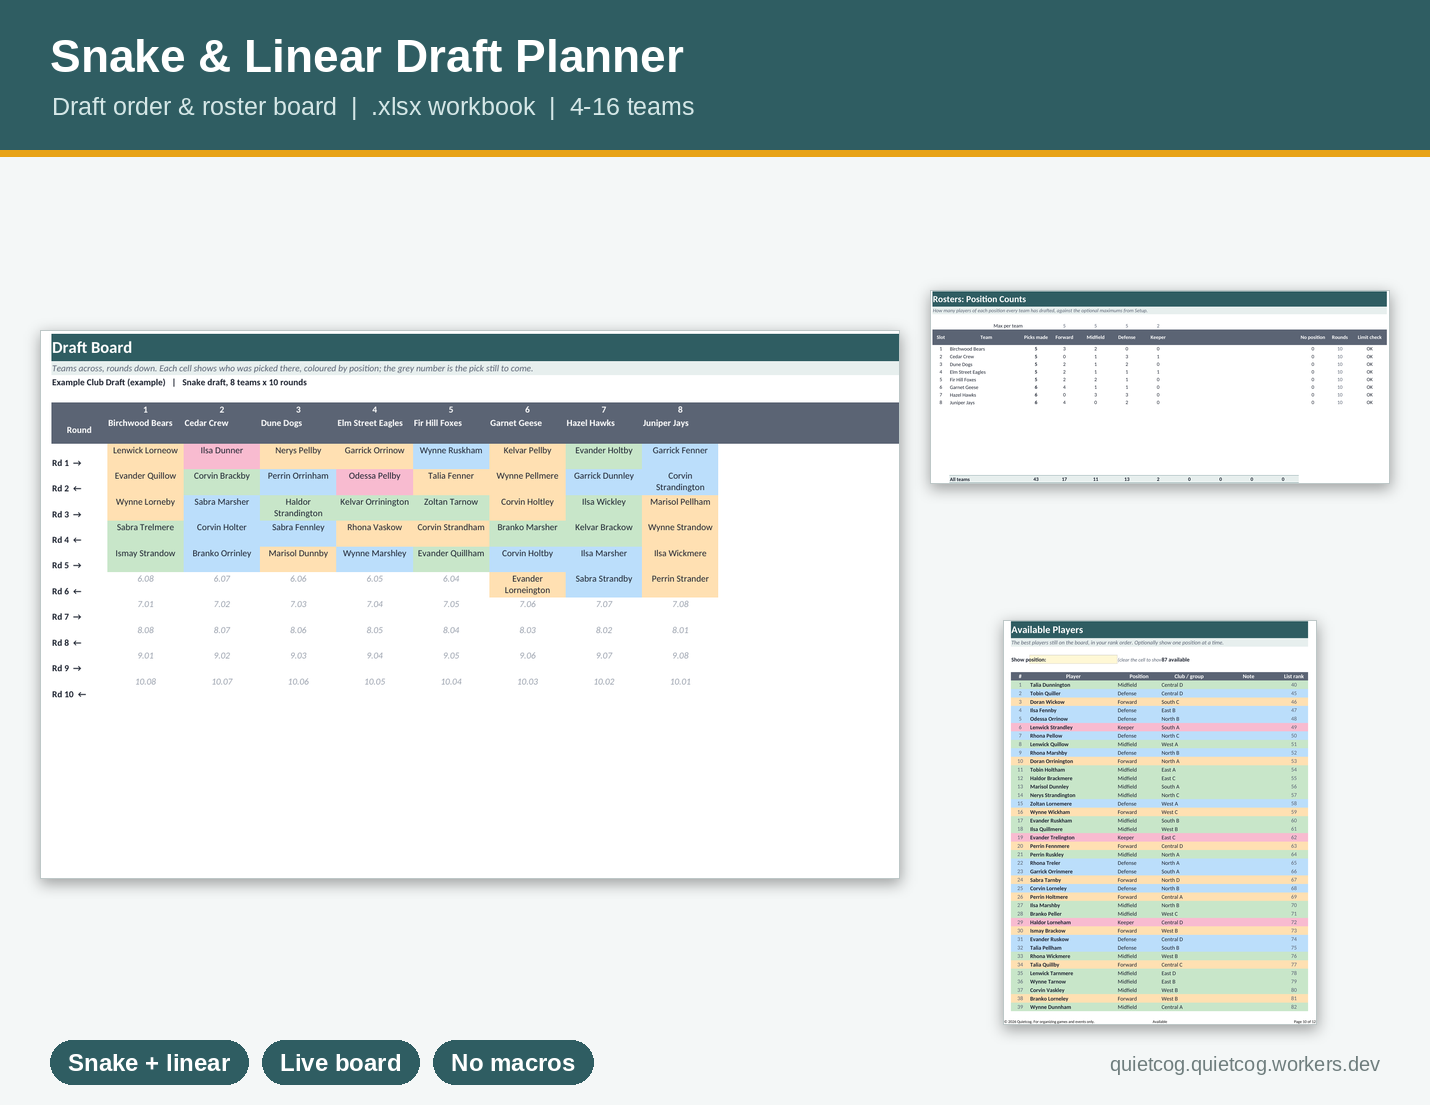The height and width of the screenshot is (1105, 1430).
Task: Click the "Live board" pill
Action: coord(340,1062)
